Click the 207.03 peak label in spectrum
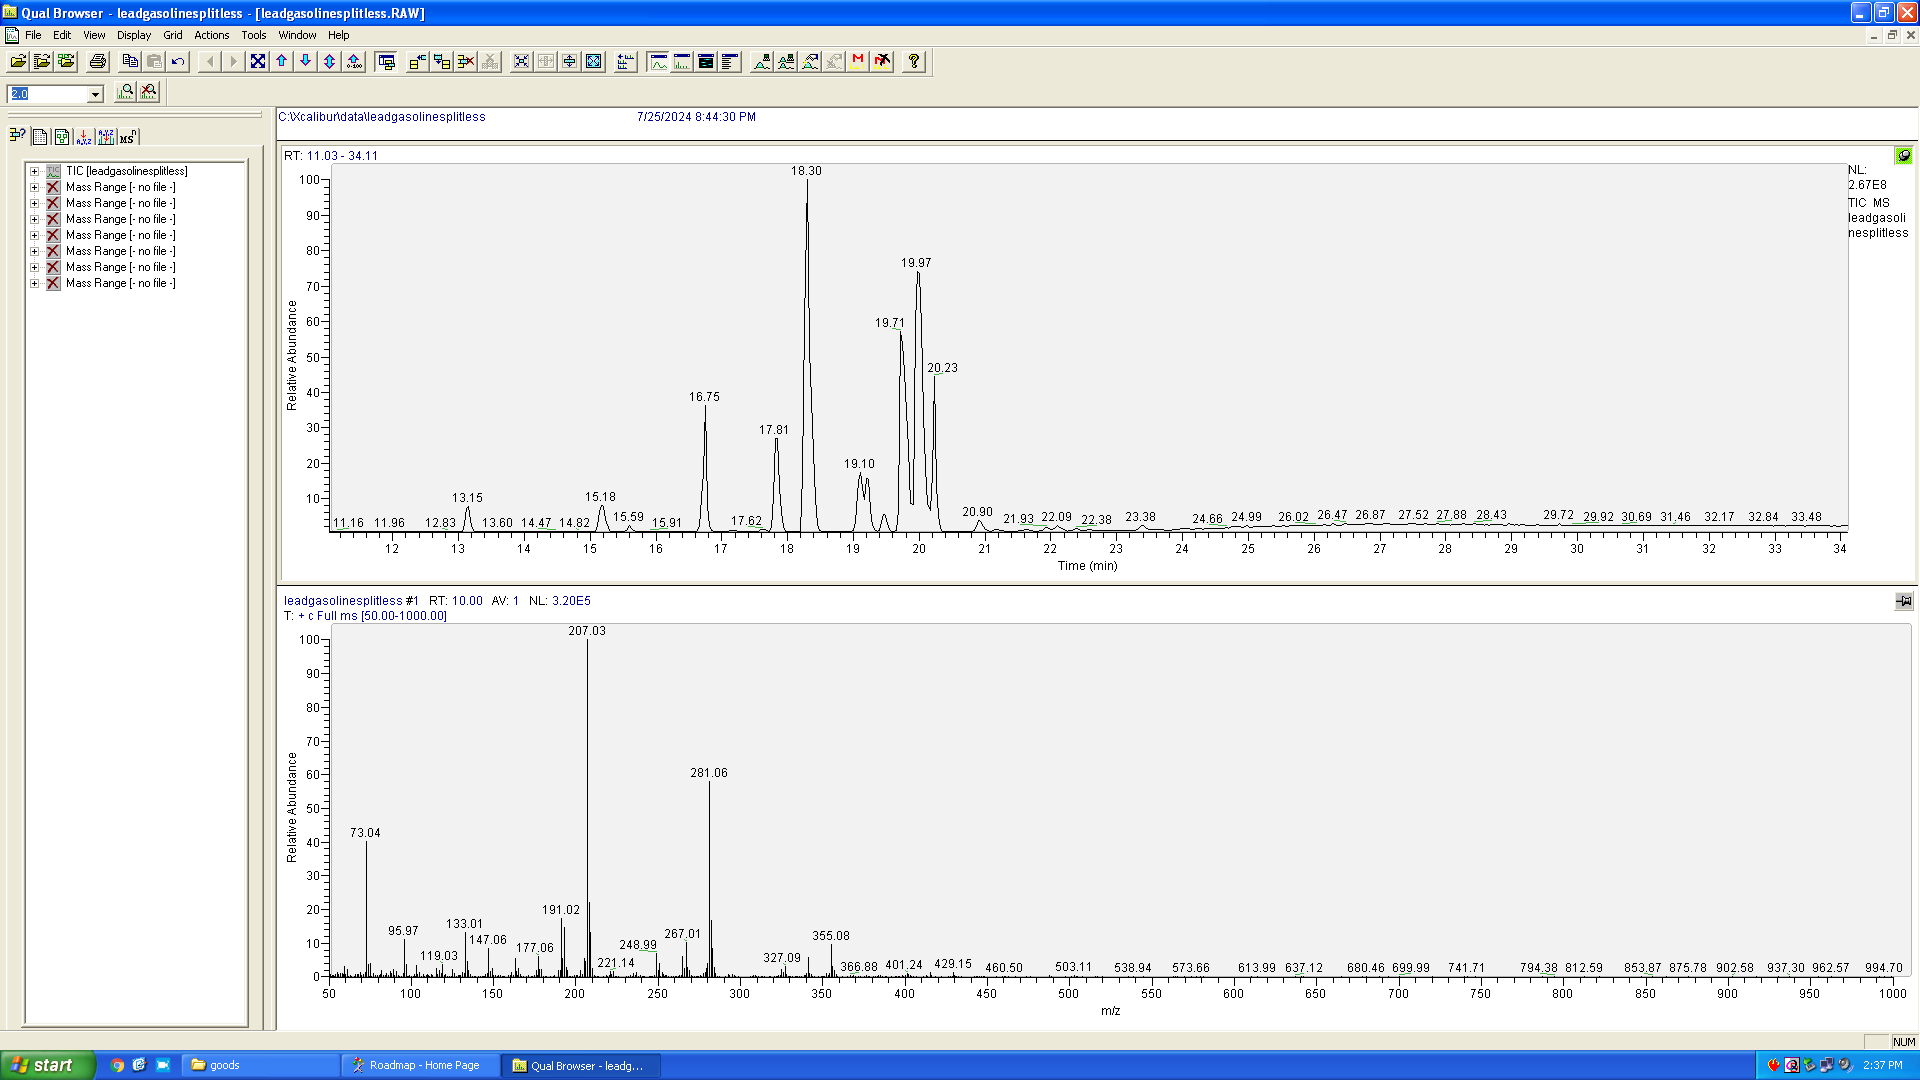 point(587,631)
